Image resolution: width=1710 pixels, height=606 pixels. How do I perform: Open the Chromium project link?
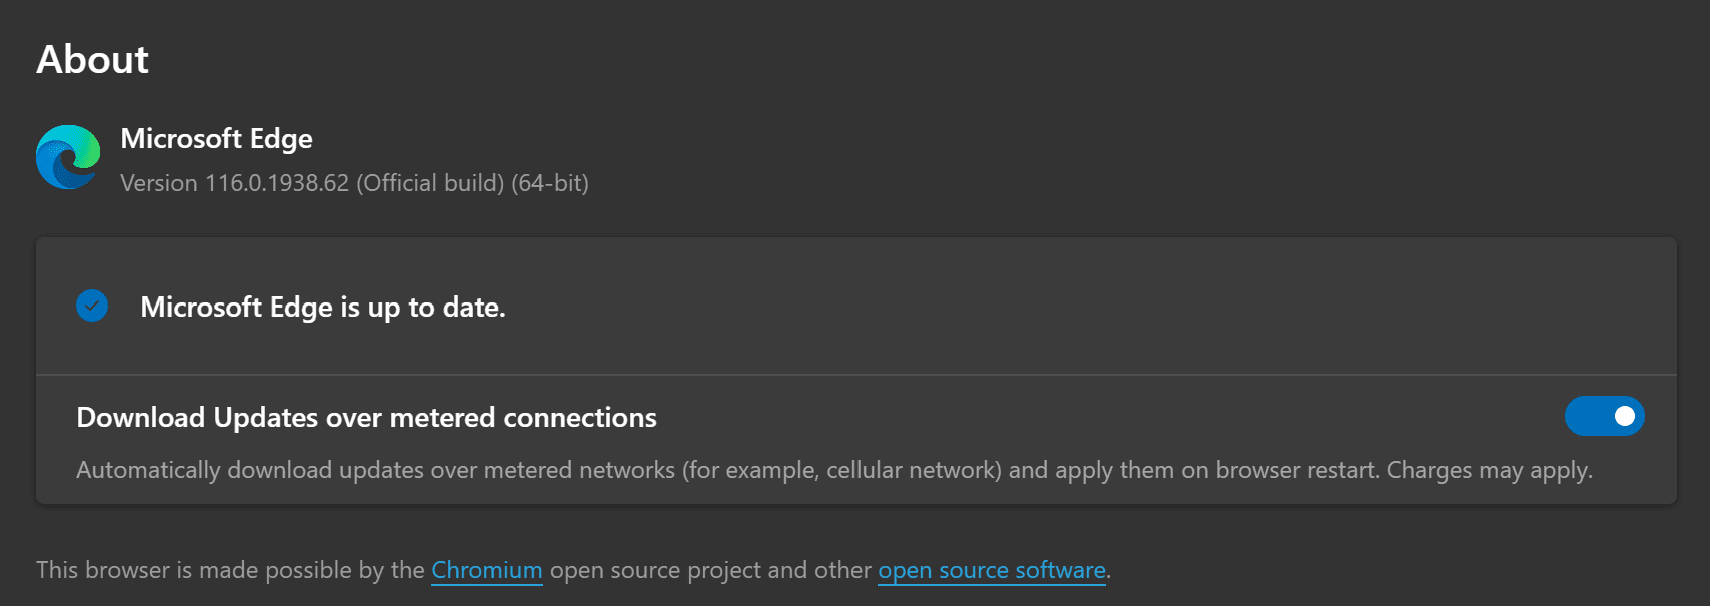[x=487, y=570]
